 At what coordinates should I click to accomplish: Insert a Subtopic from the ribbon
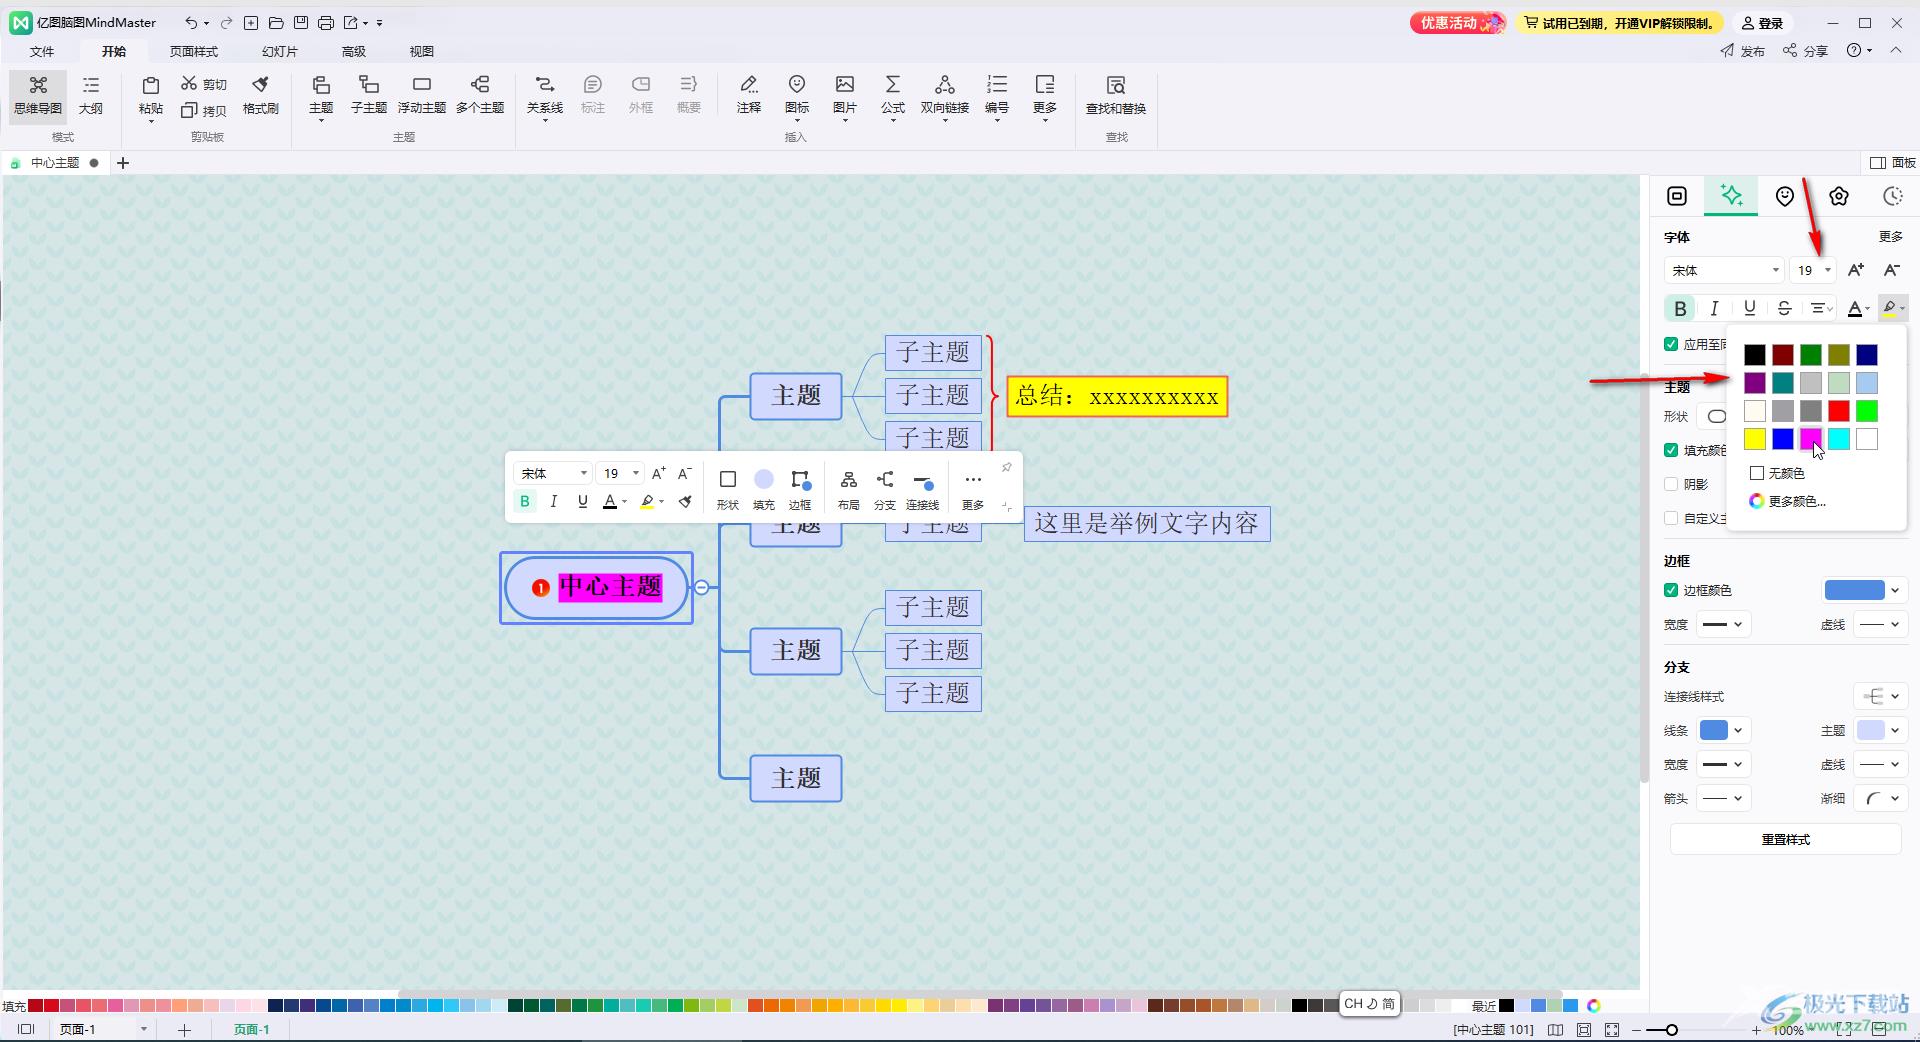pos(369,96)
